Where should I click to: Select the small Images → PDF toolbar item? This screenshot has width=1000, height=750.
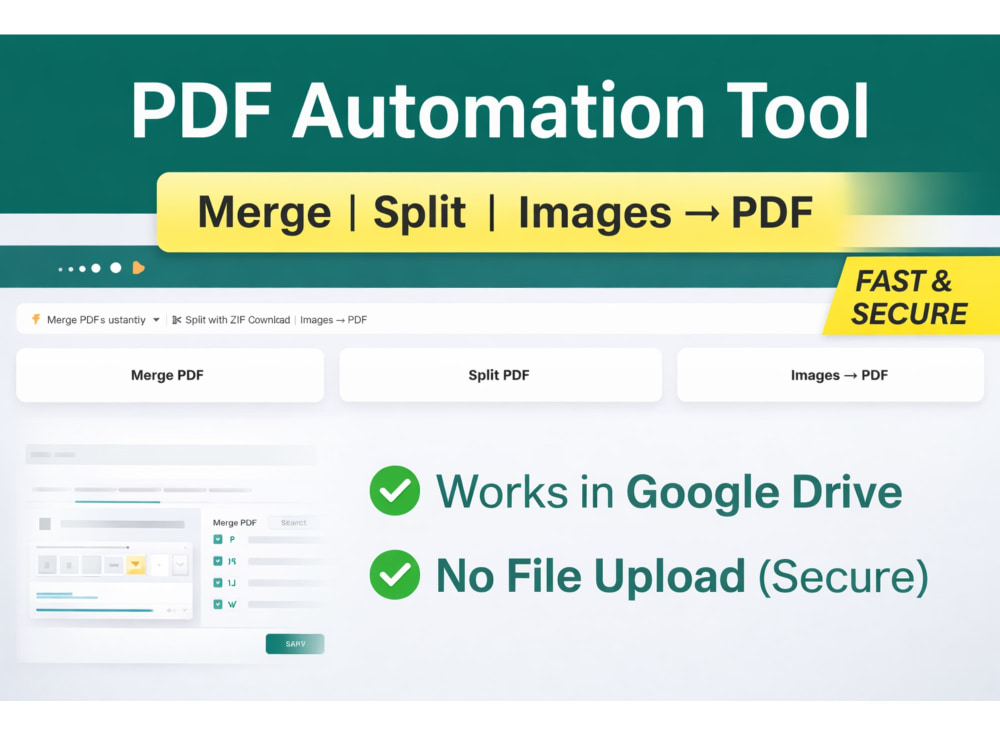point(334,320)
